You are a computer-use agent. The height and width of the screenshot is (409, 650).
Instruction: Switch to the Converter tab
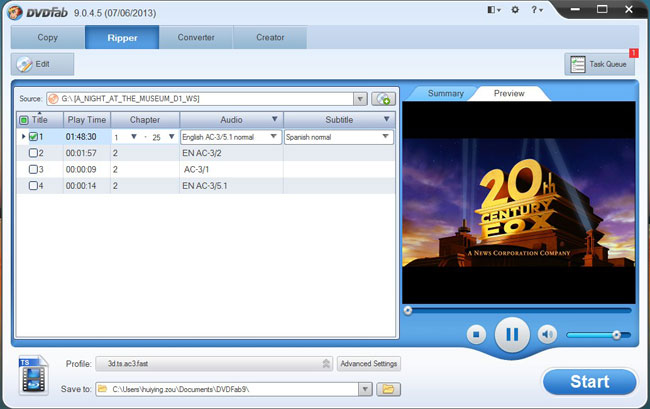(196, 37)
